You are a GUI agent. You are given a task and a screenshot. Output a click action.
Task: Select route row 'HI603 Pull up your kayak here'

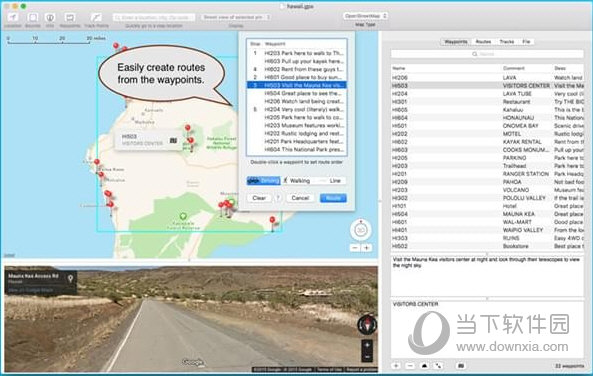click(296, 61)
